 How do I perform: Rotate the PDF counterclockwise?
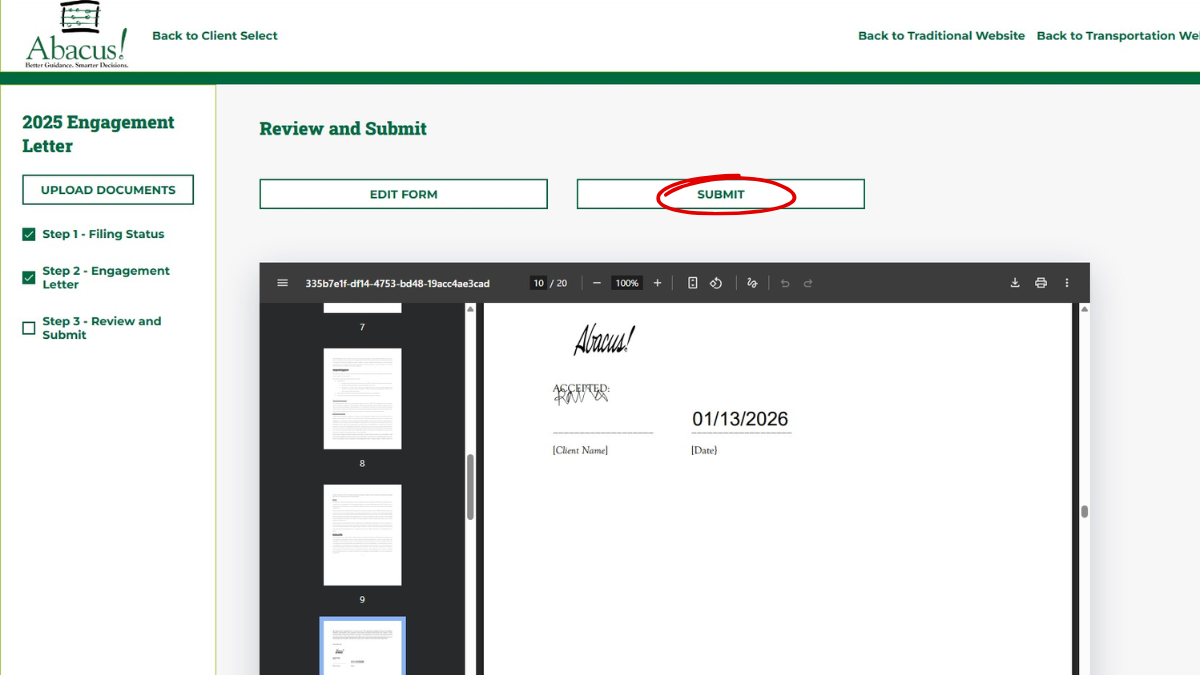point(716,283)
